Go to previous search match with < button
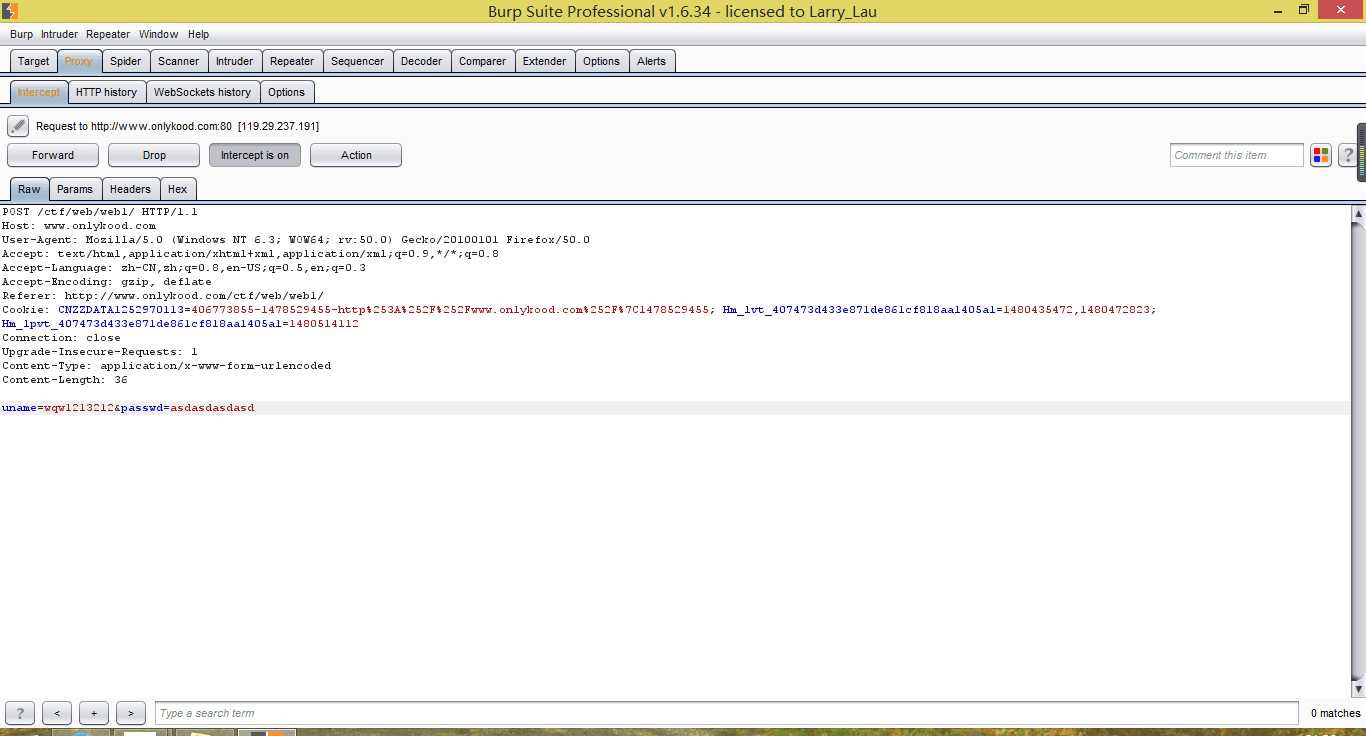The width and height of the screenshot is (1366, 736). click(57, 713)
